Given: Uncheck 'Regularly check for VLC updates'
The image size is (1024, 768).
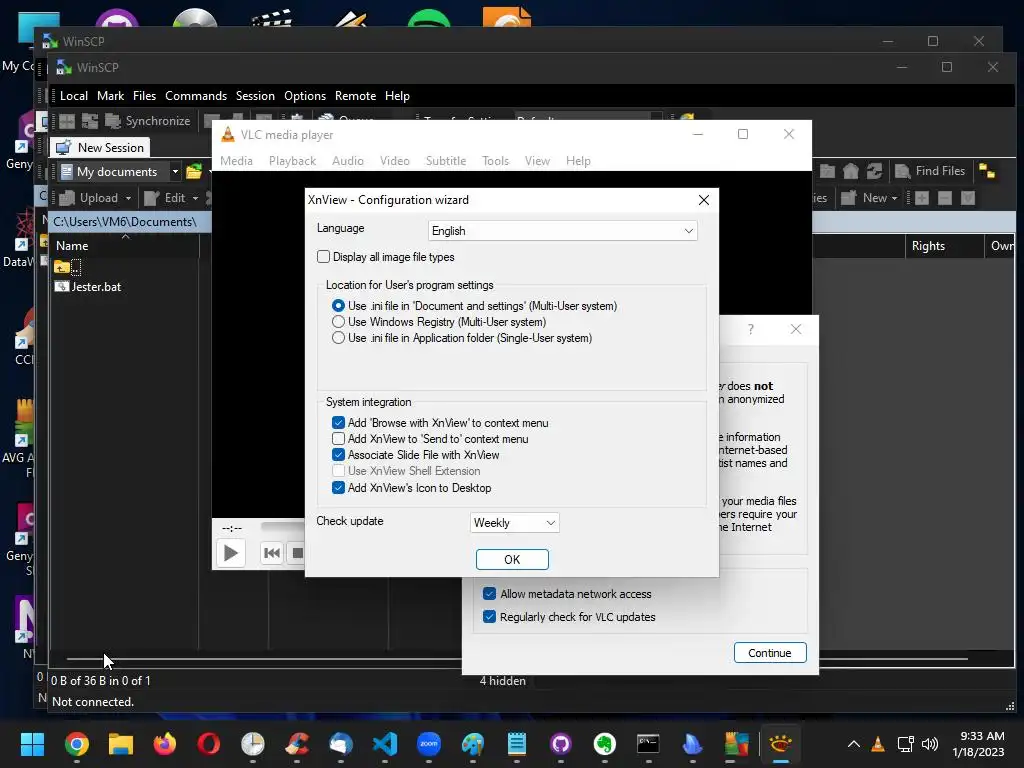Looking at the screenshot, I should coord(489,616).
